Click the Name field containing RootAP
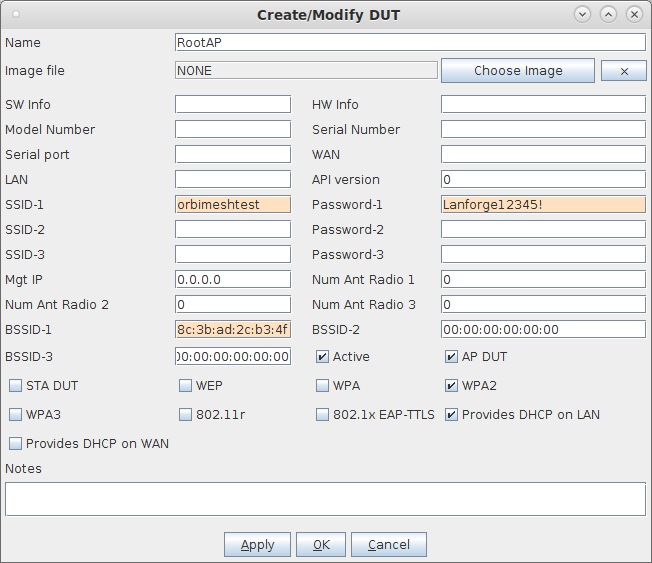 pos(410,43)
